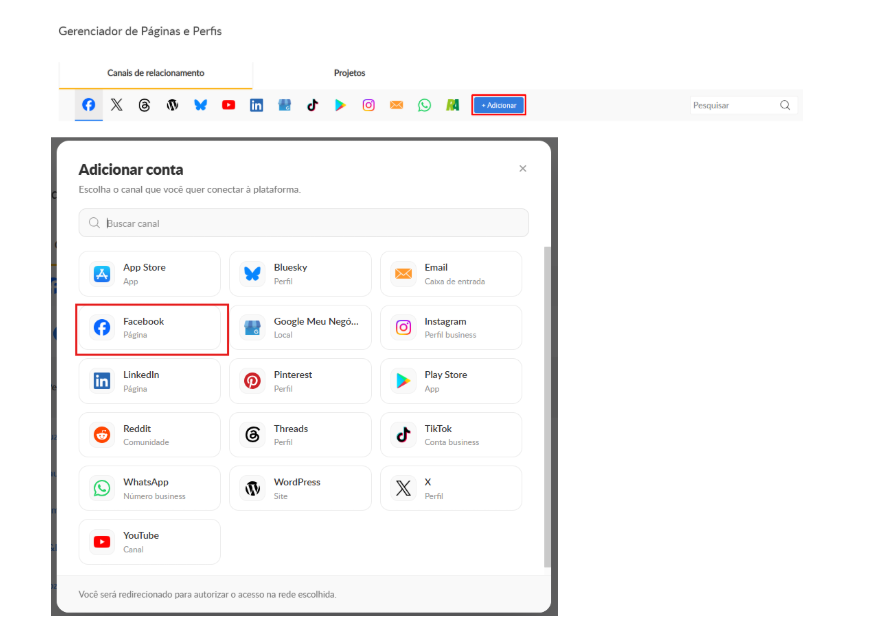The image size is (878, 620).
Task: Choose the Google Meu Negócio Local card
Action: coord(300,328)
